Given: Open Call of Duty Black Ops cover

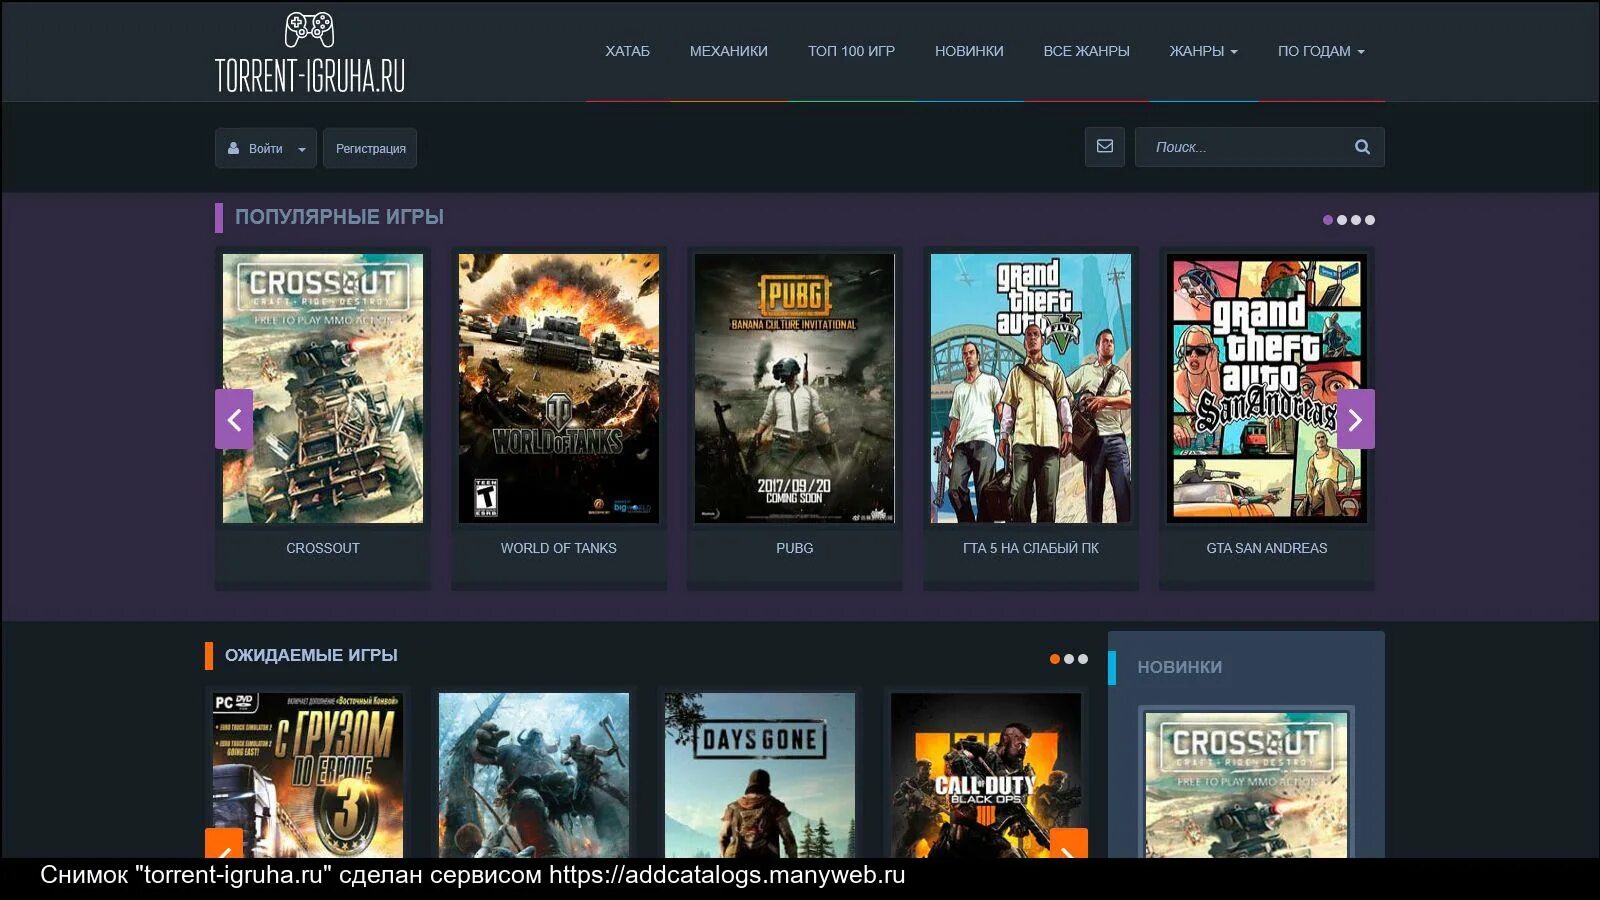Looking at the screenshot, I should pyautogui.click(x=986, y=775).
